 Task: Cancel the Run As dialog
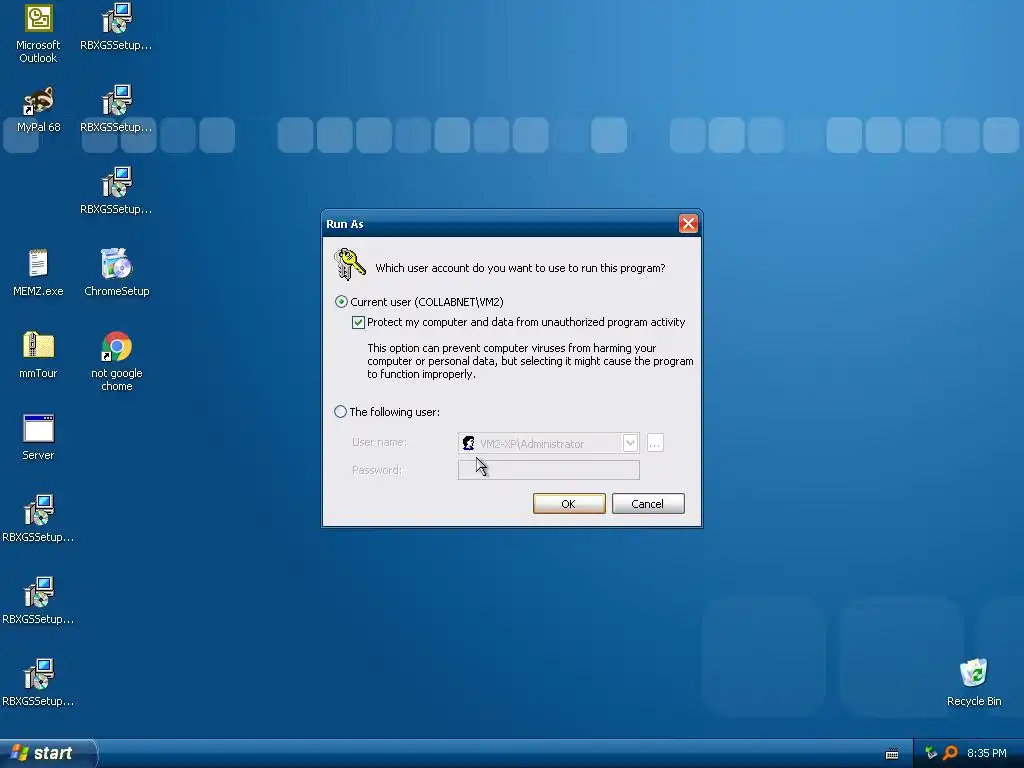648,504
